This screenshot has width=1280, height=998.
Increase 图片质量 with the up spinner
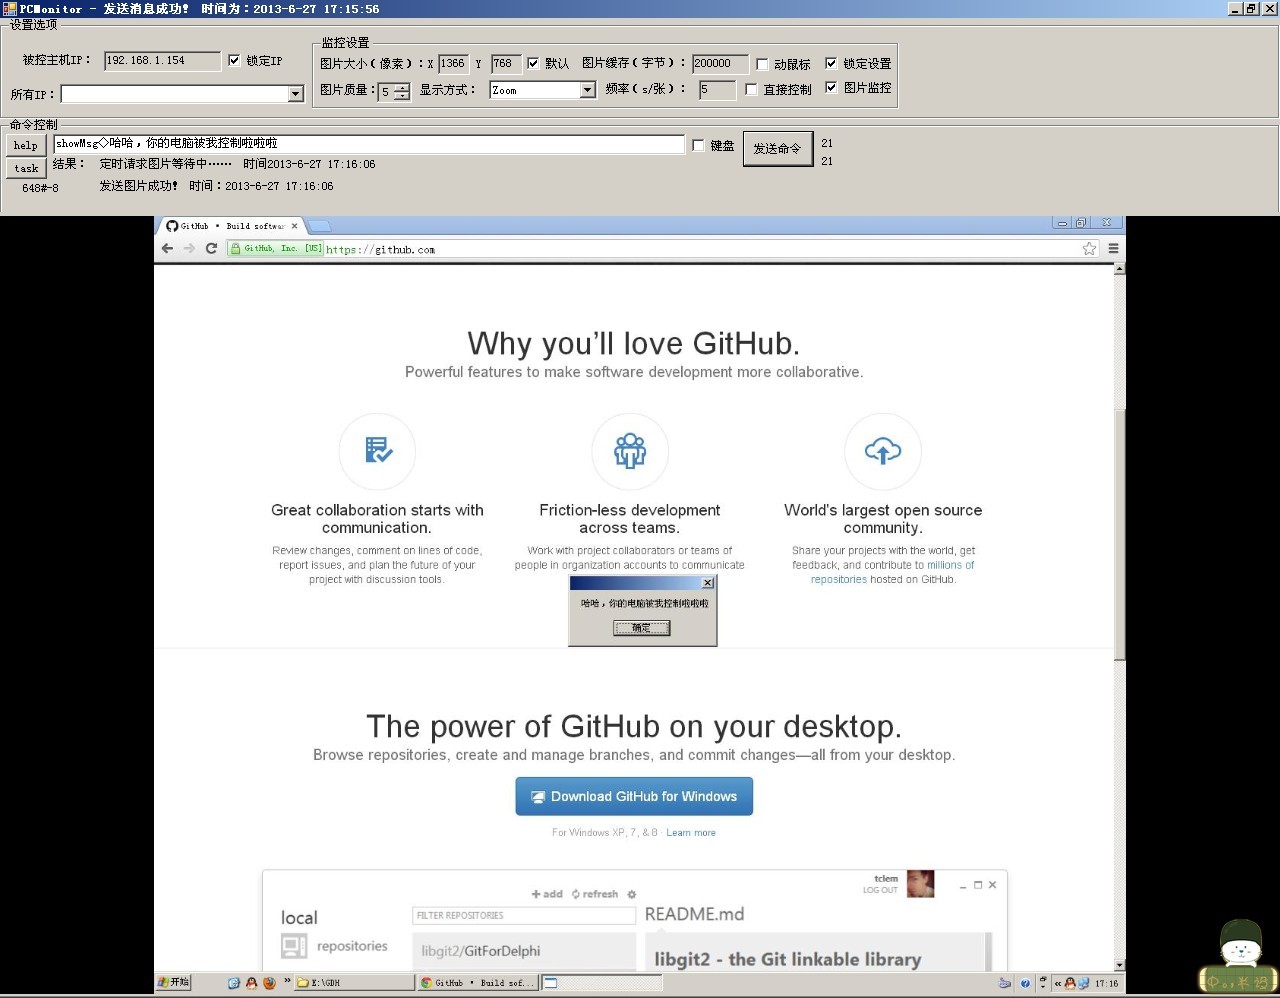tap(402, 87)
